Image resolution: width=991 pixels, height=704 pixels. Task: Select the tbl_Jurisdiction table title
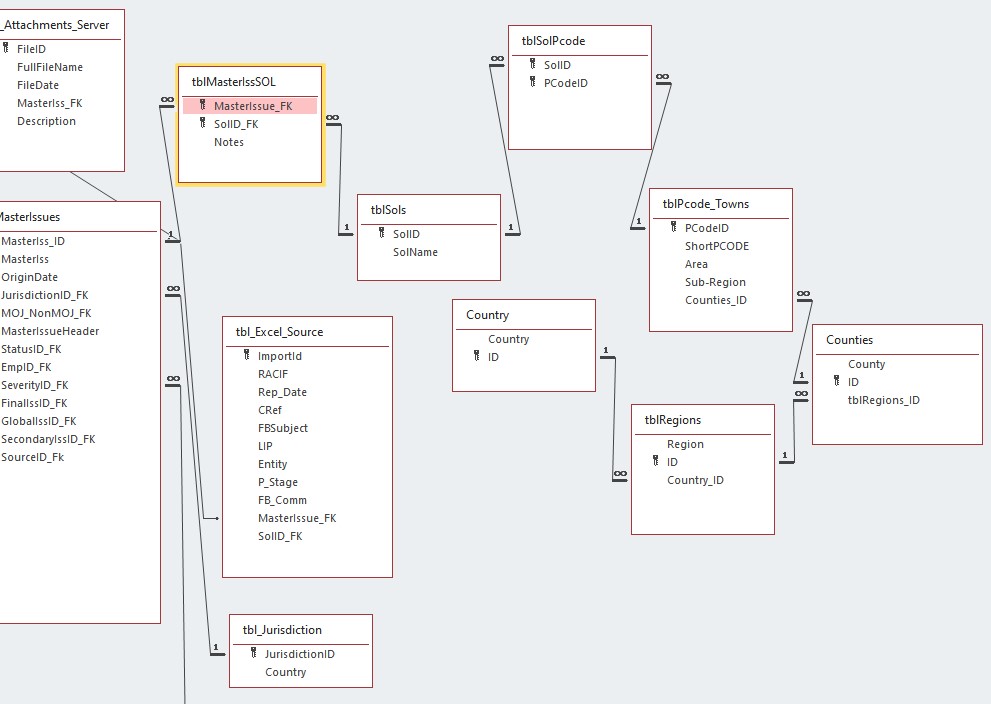282,630
